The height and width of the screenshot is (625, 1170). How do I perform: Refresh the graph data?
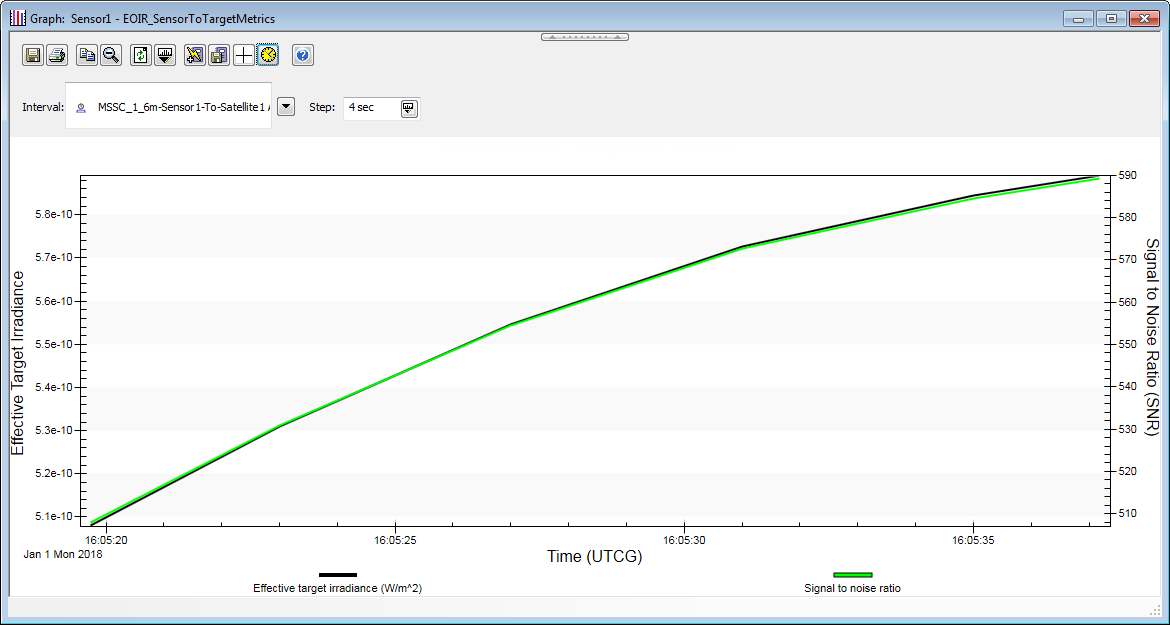141,55
